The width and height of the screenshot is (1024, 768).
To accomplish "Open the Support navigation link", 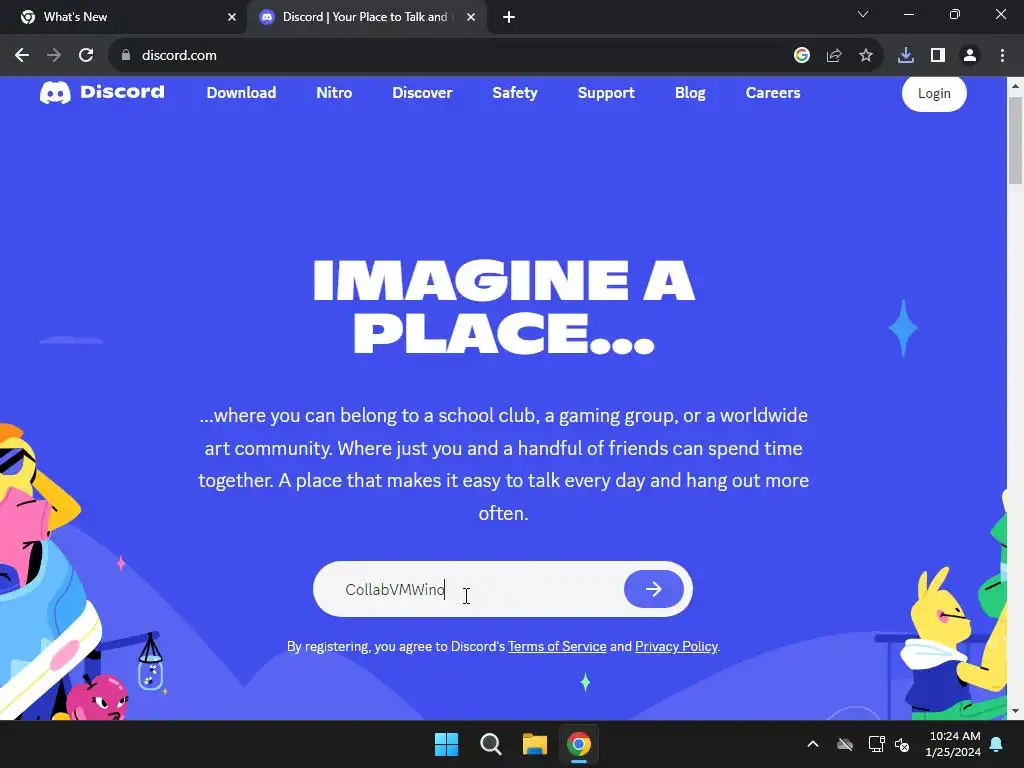I will pos(606,93).
